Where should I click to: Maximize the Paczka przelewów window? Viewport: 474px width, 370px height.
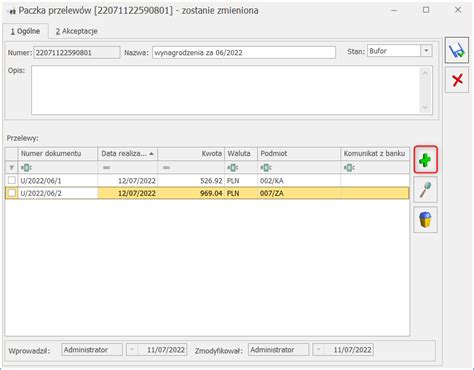point(426,10)
